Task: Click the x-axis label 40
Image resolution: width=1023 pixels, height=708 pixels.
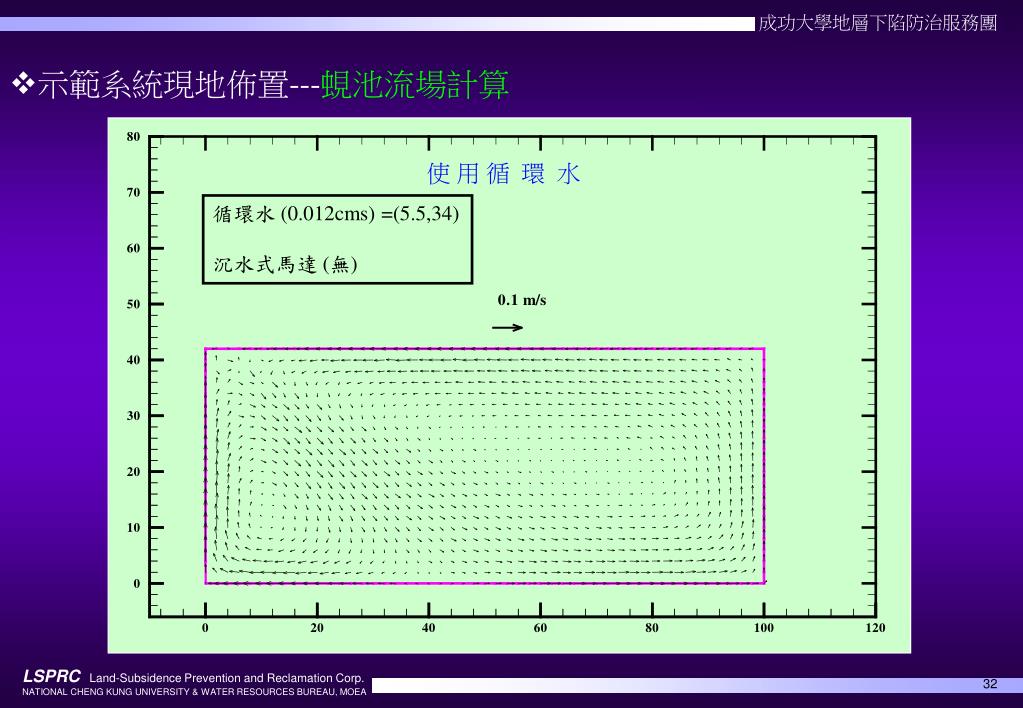Action: [429, 628]
